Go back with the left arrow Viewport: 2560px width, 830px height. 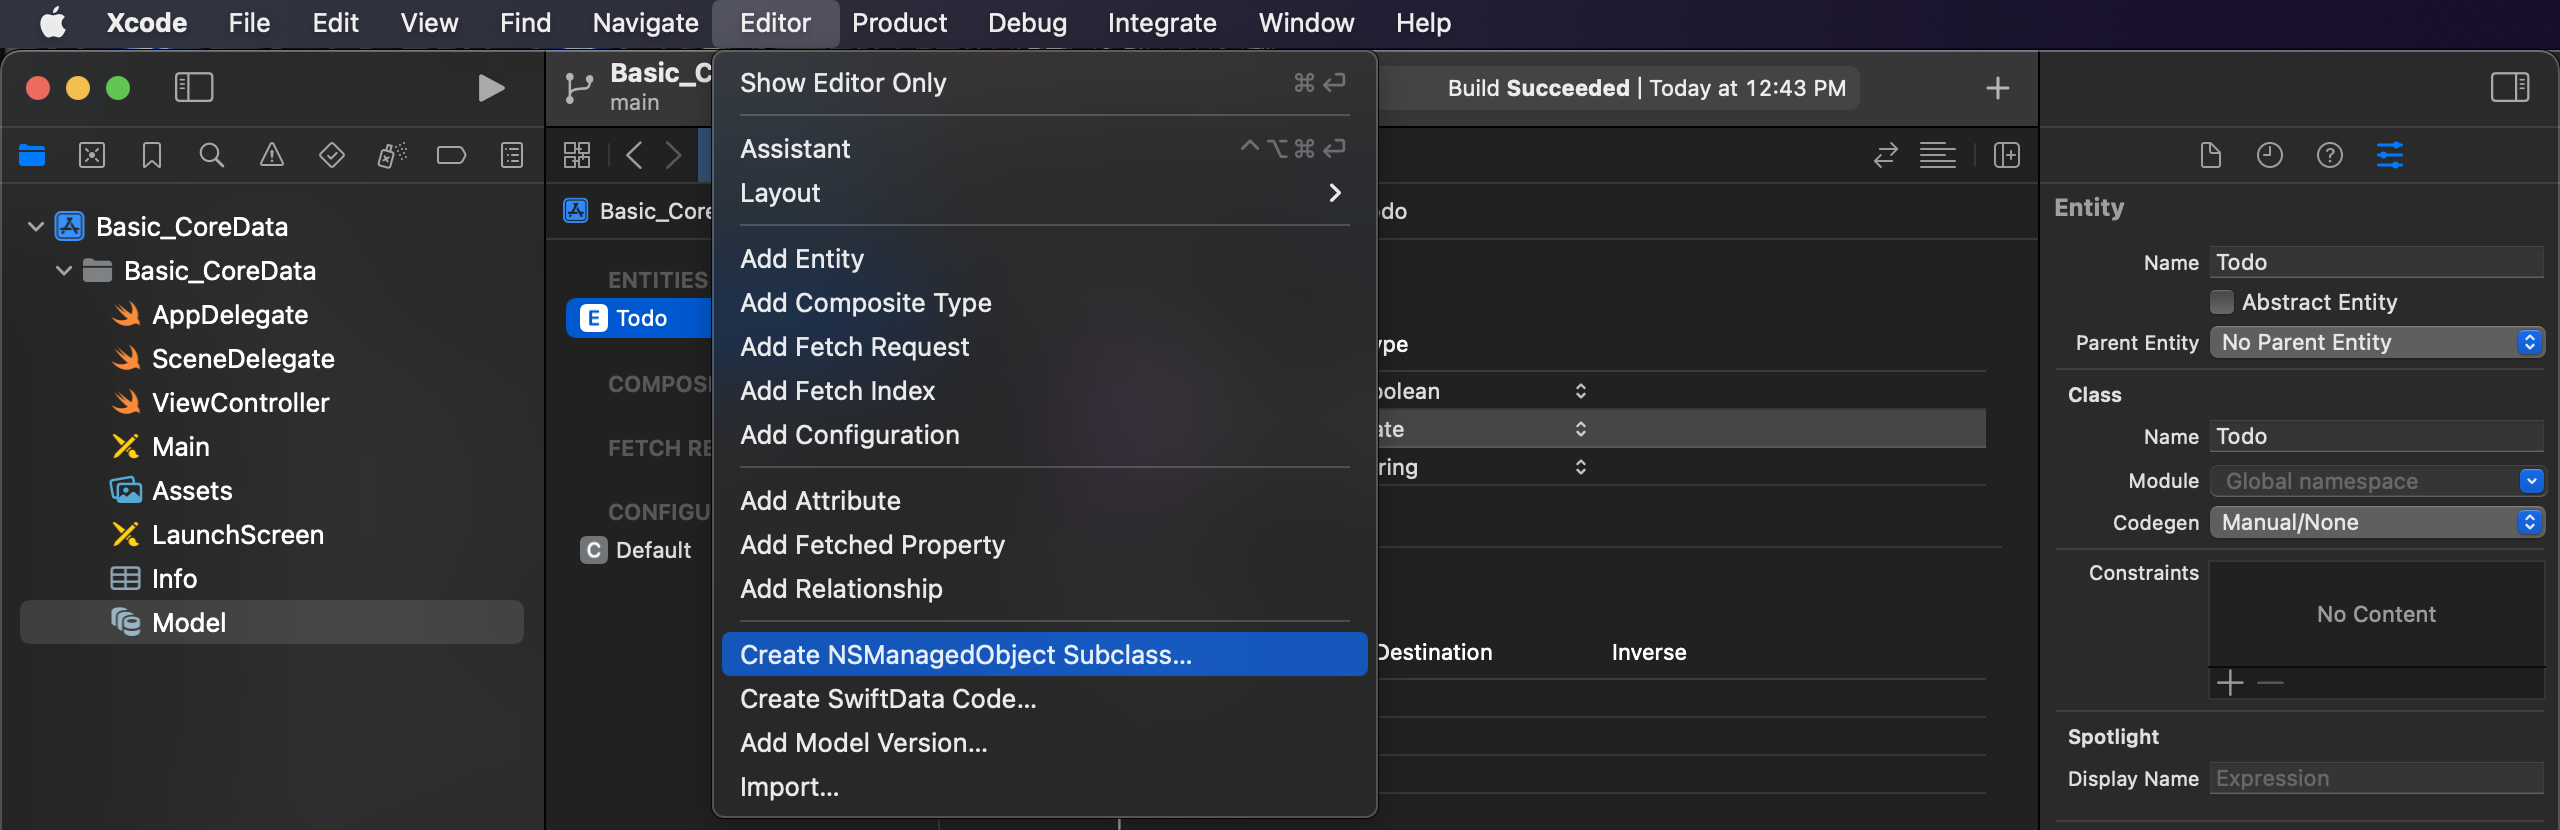pyautogui.click(x=633, y=155)
